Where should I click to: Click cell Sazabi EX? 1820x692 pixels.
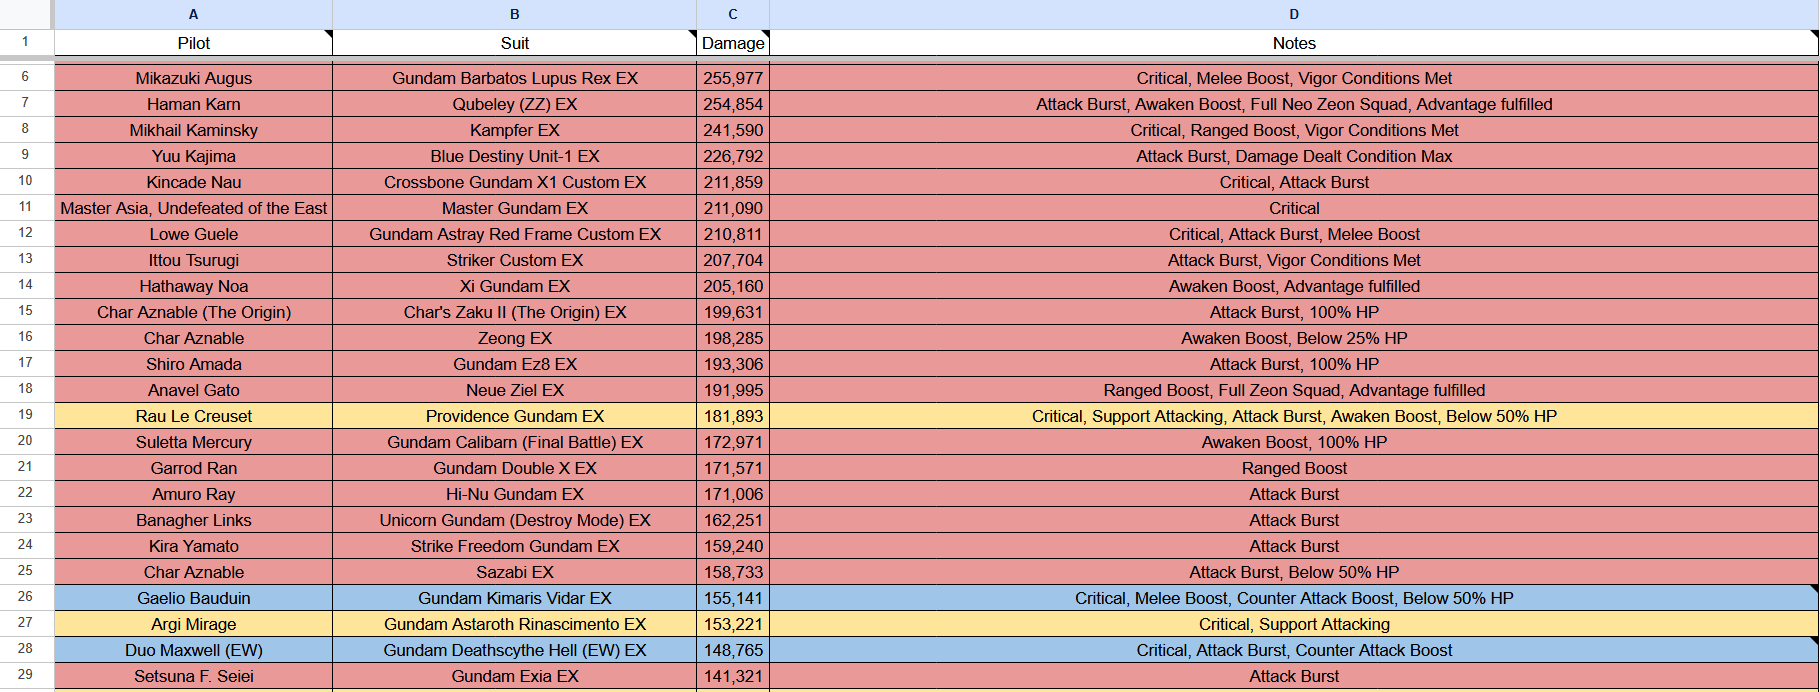click(514, 572)
